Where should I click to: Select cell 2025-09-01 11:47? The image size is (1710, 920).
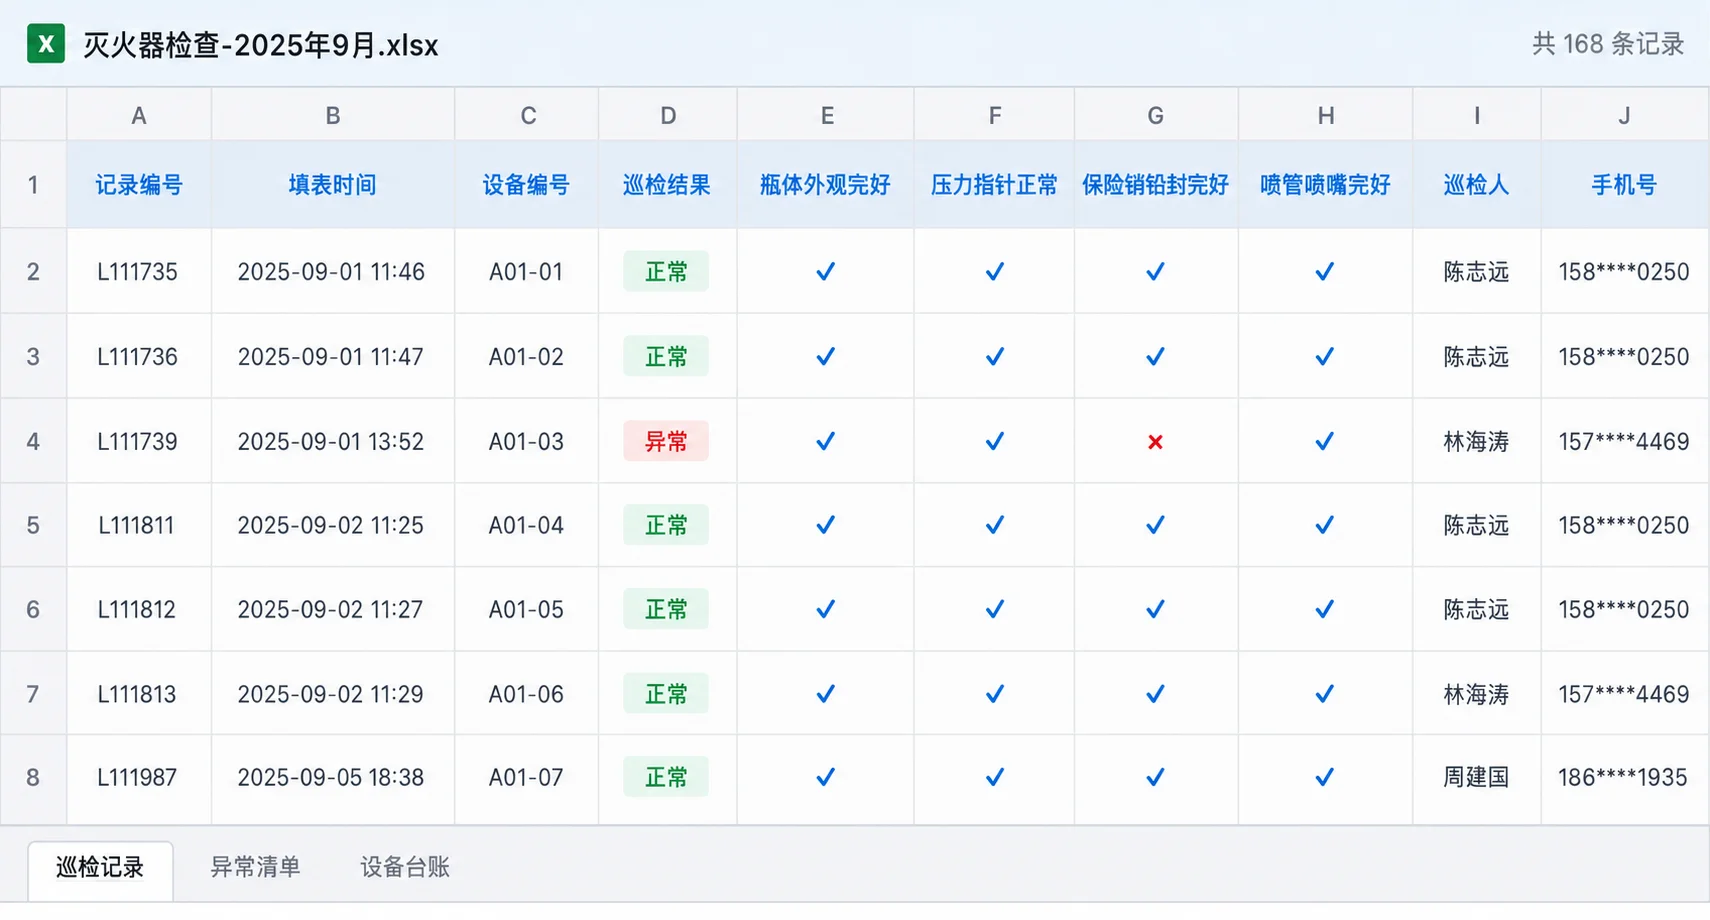click(x=331, y=356)
